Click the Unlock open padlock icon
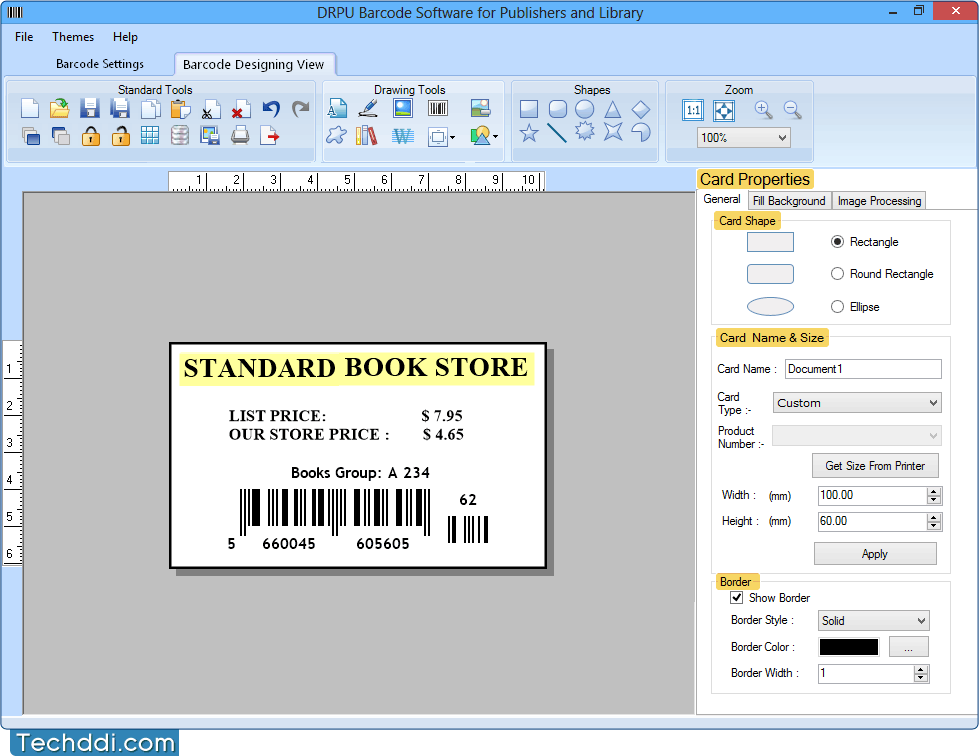Image resolution: width=979 pixels, height=756 pixels. coord(120,135)
